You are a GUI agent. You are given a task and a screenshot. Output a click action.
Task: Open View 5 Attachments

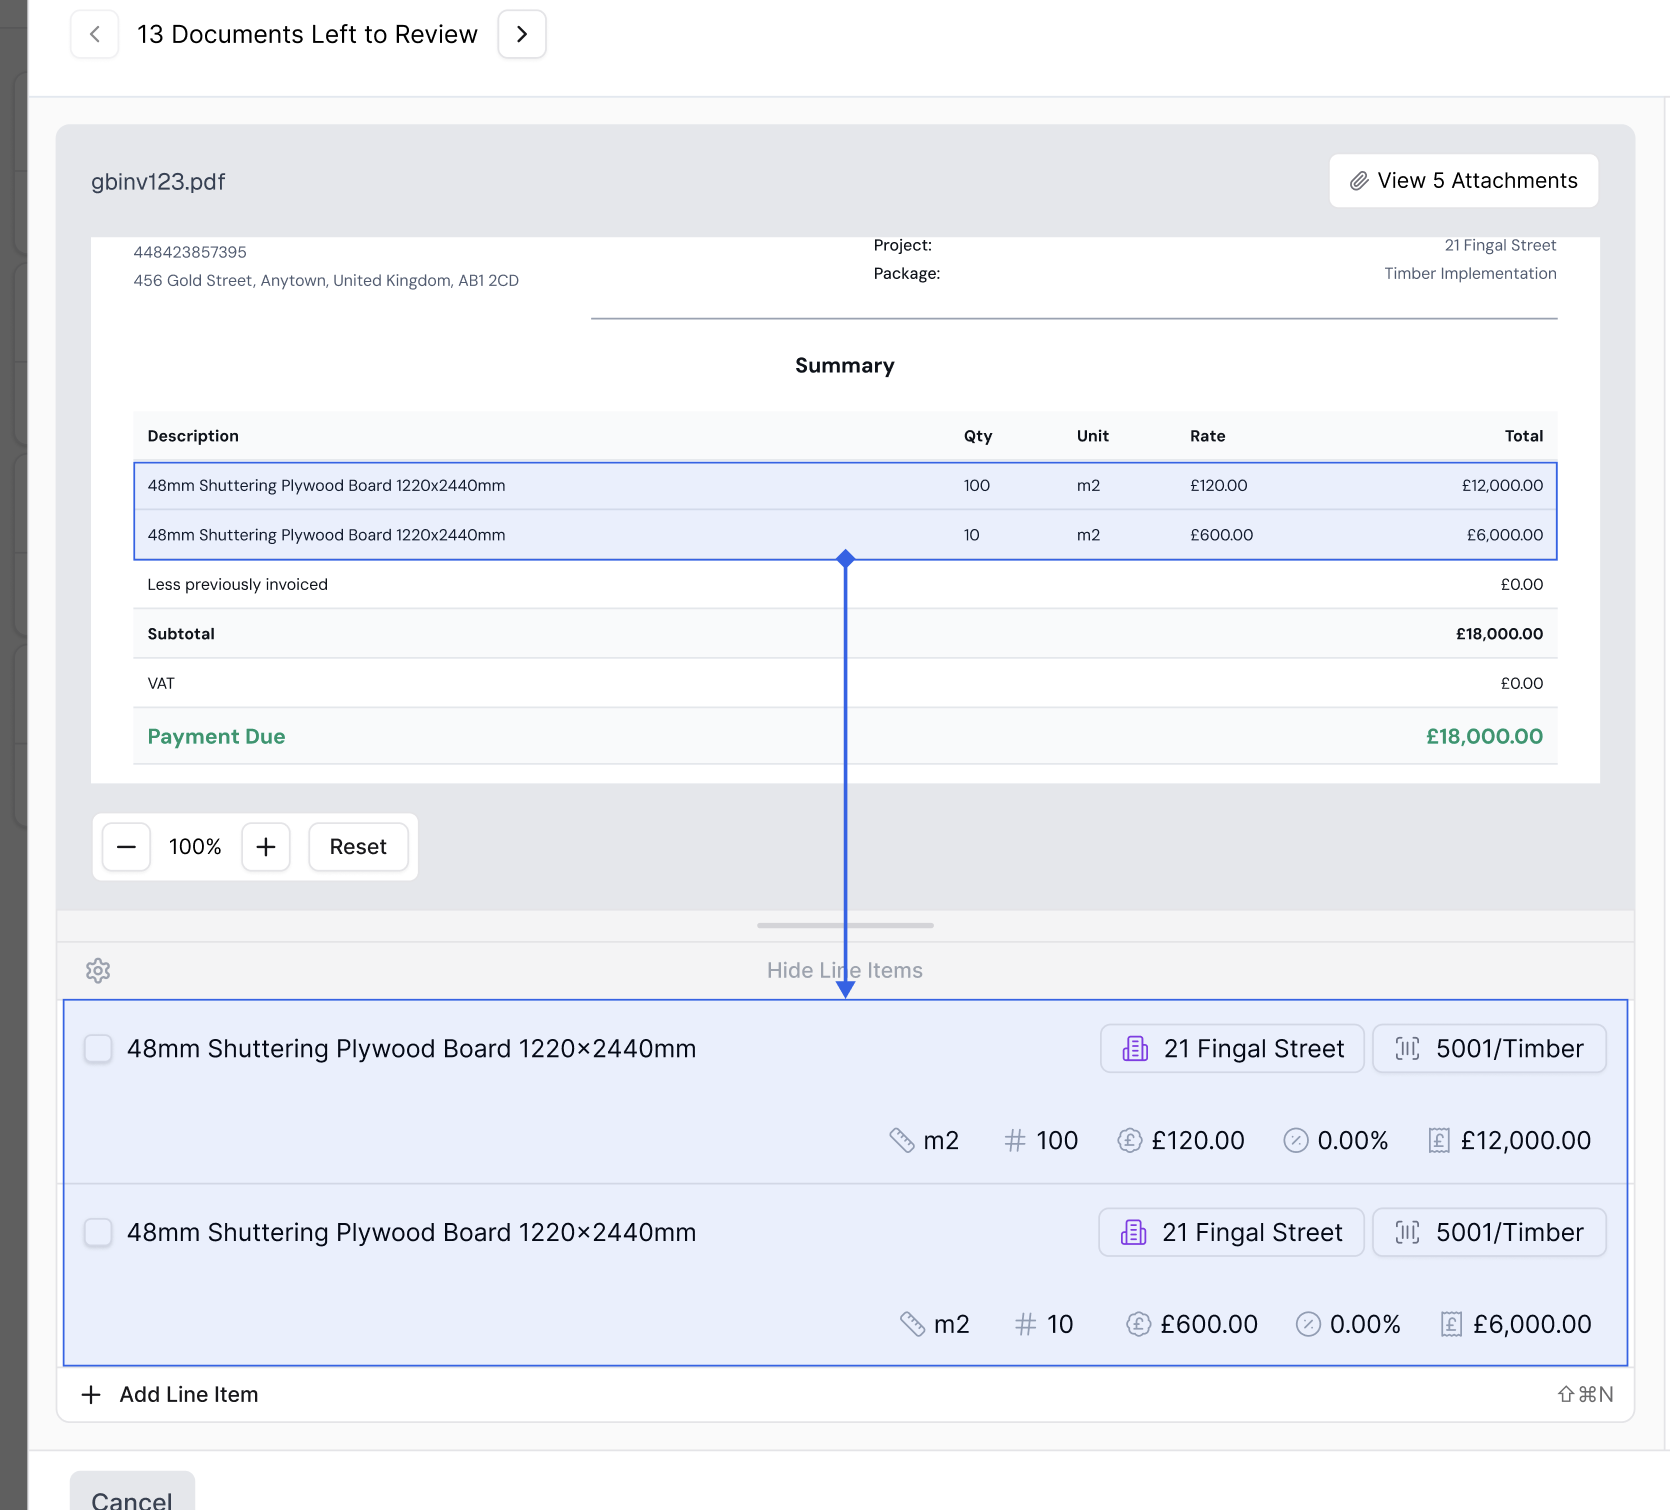[1463, 181]
